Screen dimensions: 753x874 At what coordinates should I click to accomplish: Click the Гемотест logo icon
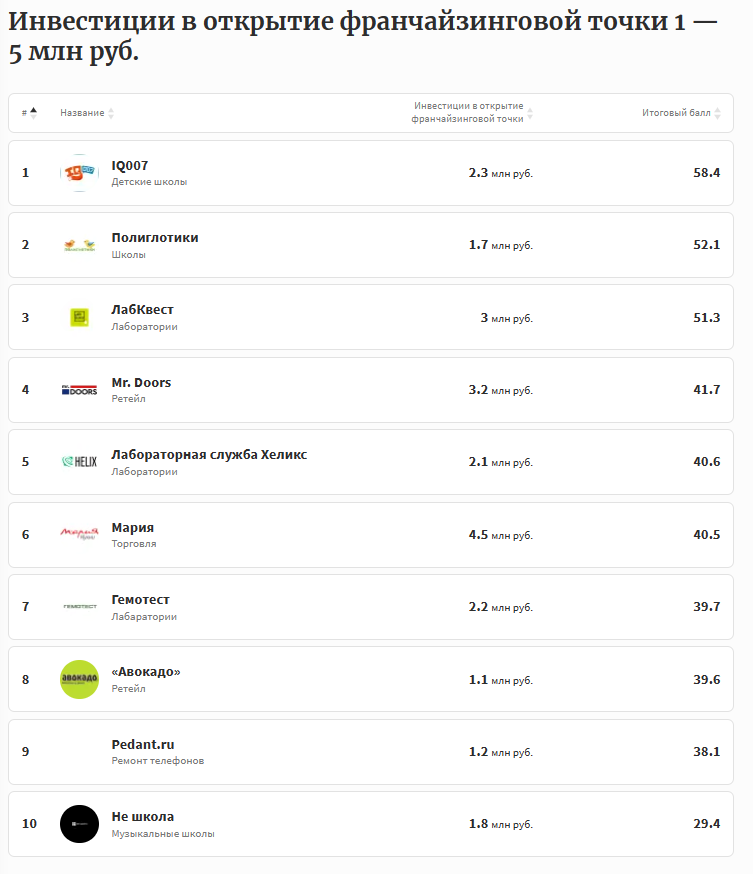[79, 607]
